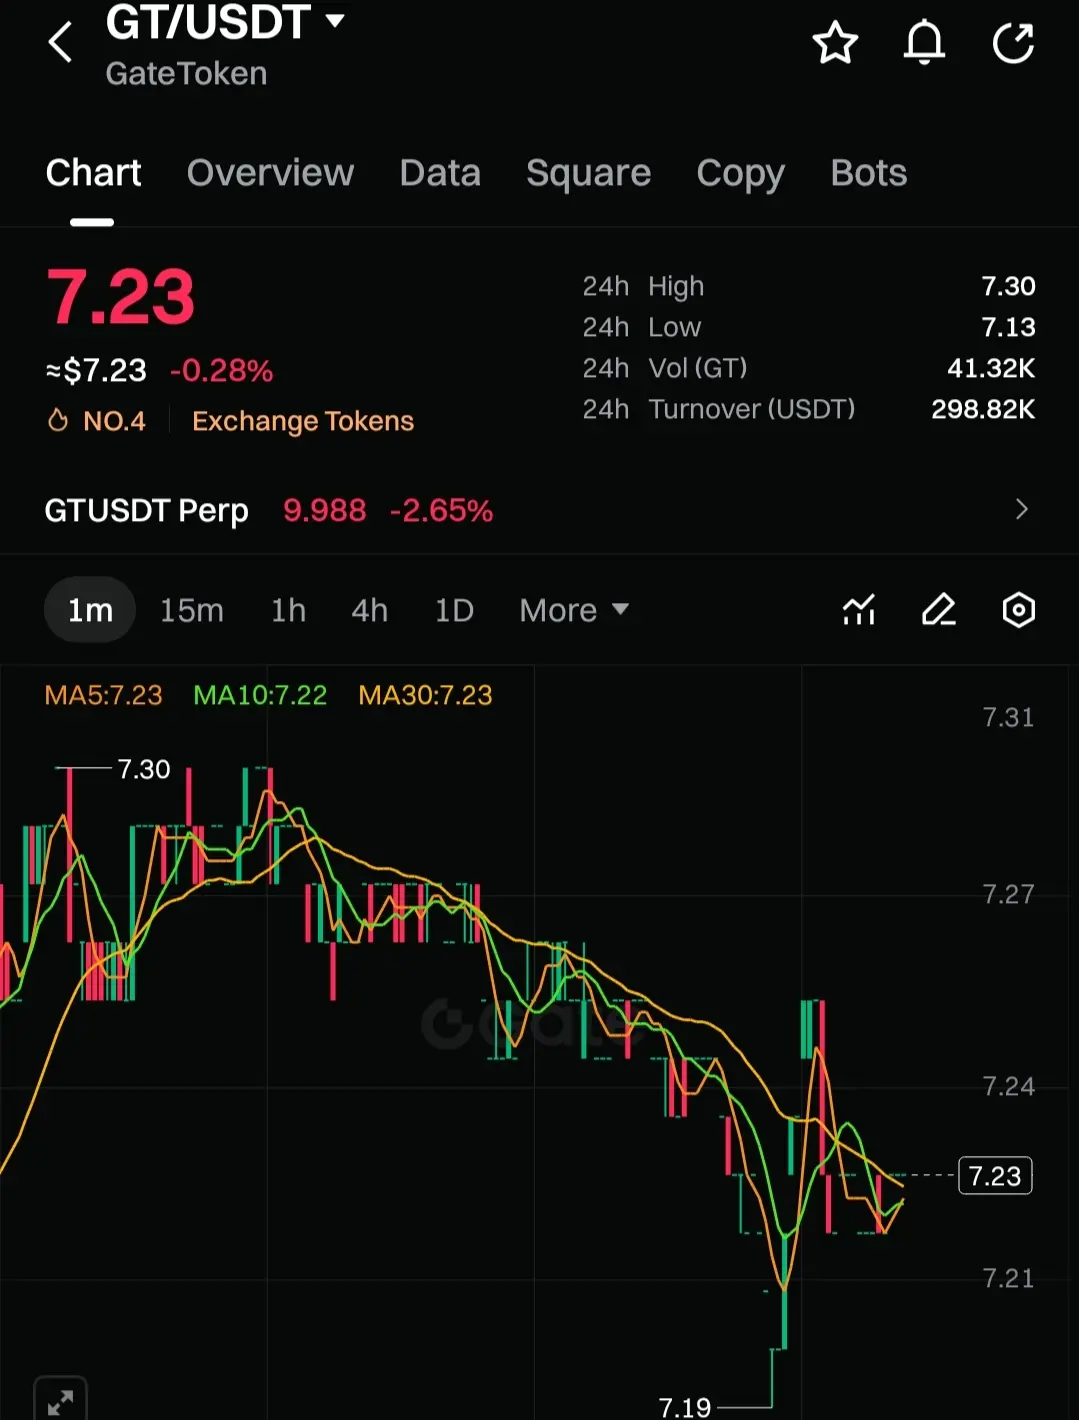
Task: Select the 1h timeframe
Action: click(288, 610)
